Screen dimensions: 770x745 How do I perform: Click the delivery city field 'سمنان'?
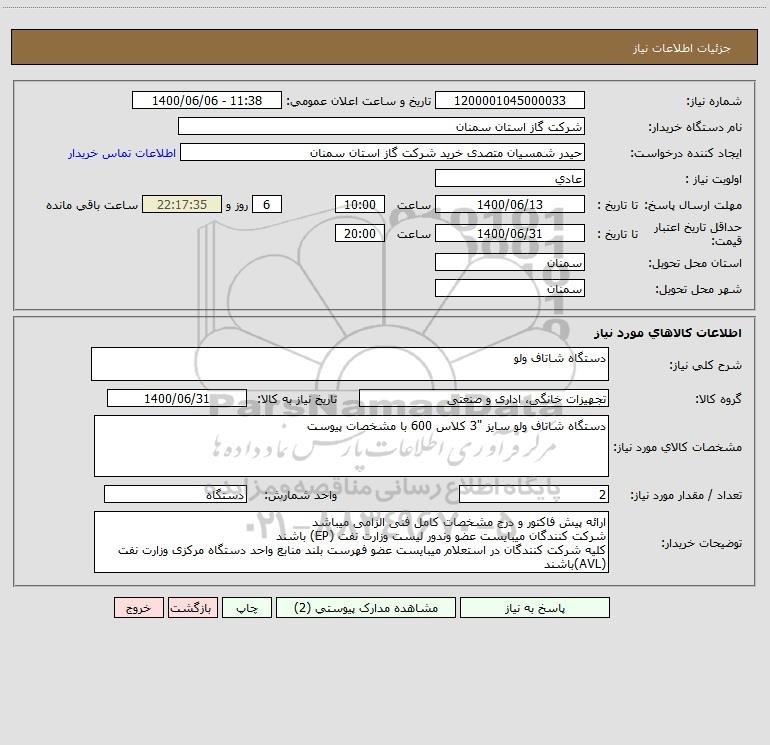click(x=510, y=289)
